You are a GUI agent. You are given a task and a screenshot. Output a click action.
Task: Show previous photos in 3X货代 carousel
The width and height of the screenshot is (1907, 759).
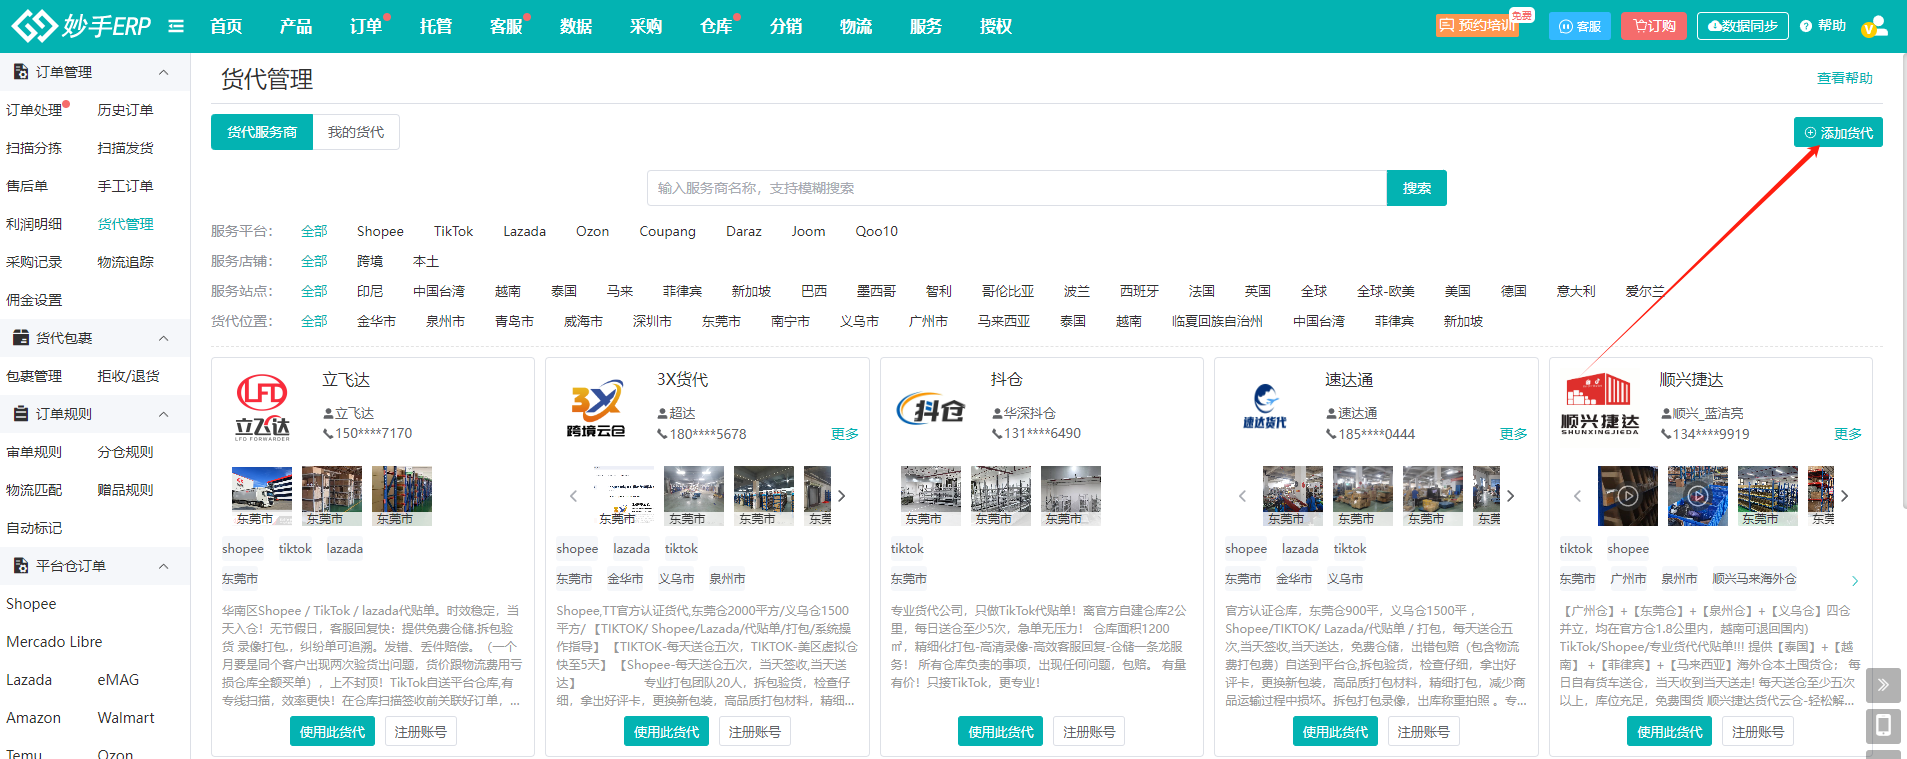[x=573, y=496]
